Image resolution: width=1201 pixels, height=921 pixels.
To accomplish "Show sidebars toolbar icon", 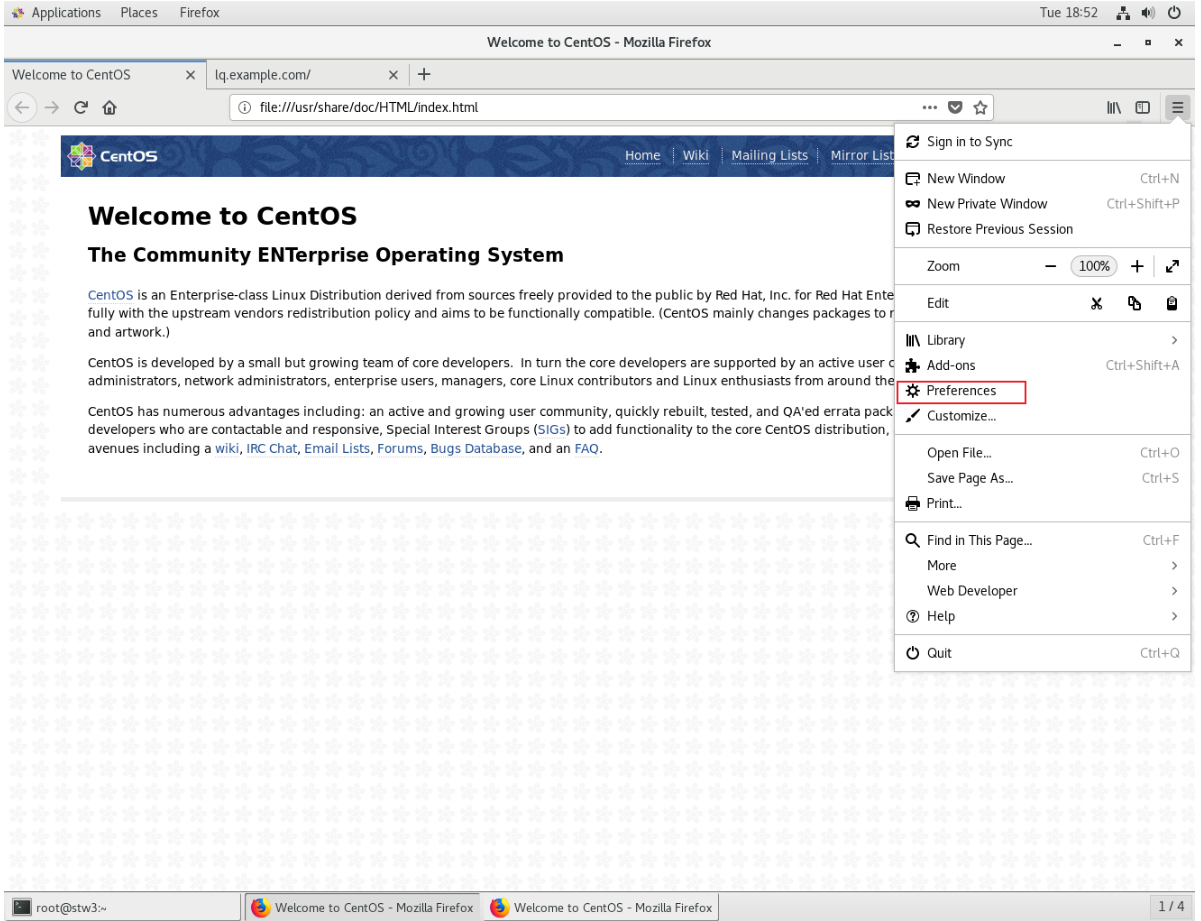I will [1141, 107].
